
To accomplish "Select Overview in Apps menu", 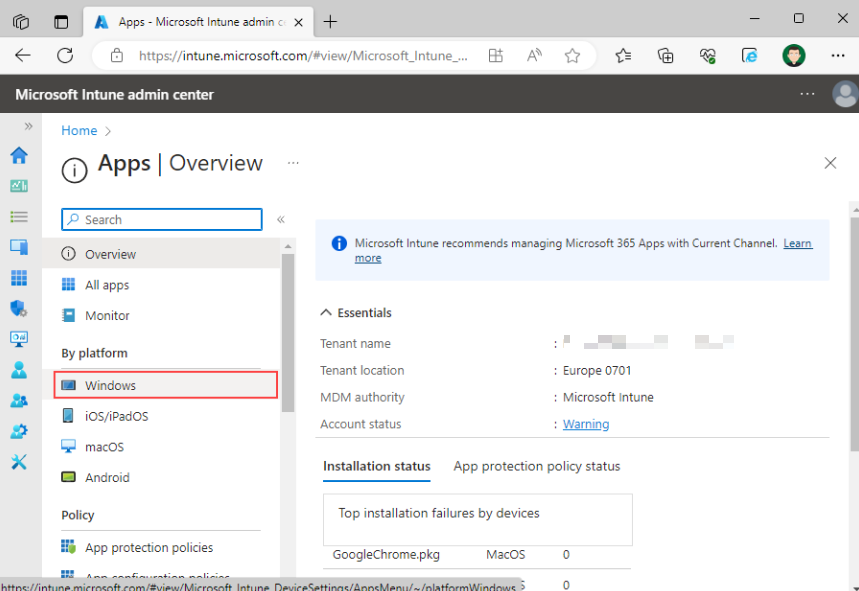I will [162, 254].
